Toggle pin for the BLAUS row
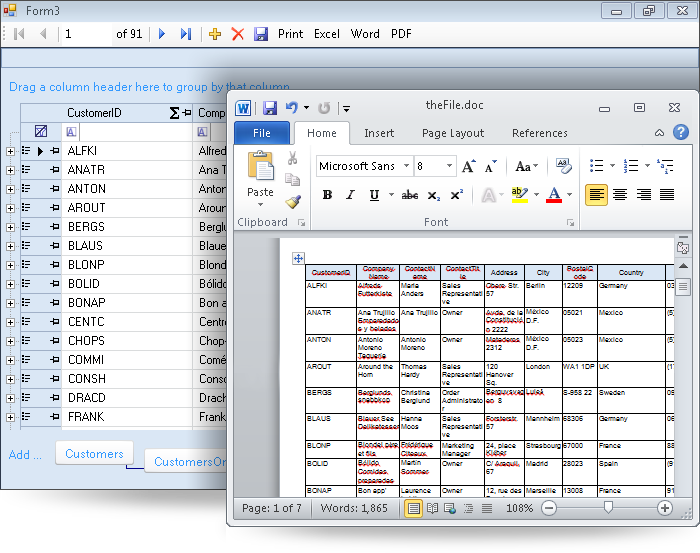The height and width of the screenshot is (553, 700). click(55, 246)
